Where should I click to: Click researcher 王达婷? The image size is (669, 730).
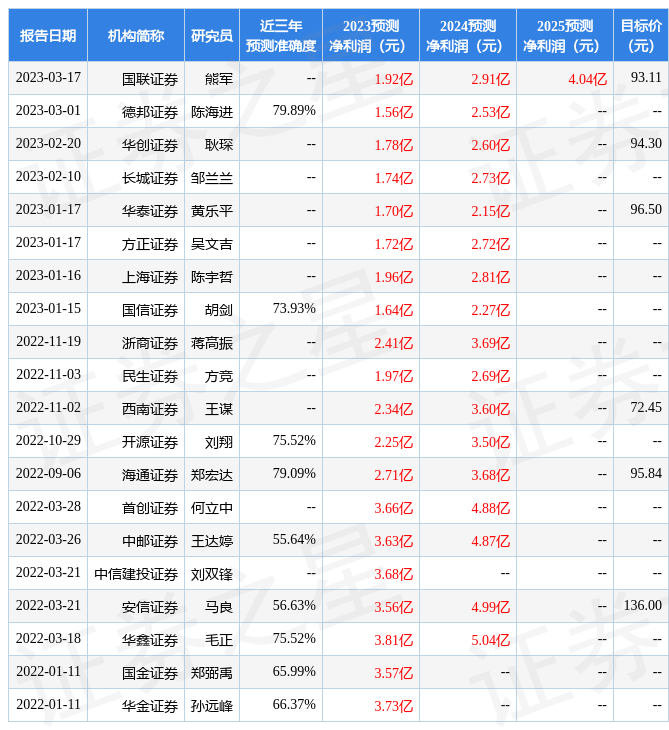pyautogui.click(x=212, y=541)
